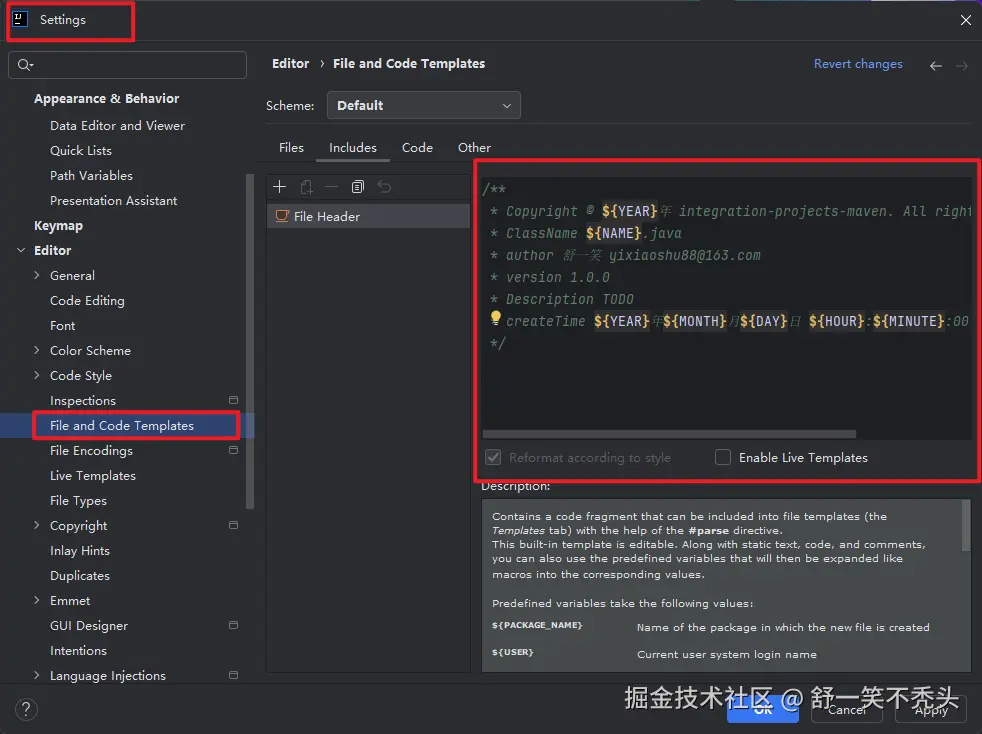Click the OK button

[763, 710]
